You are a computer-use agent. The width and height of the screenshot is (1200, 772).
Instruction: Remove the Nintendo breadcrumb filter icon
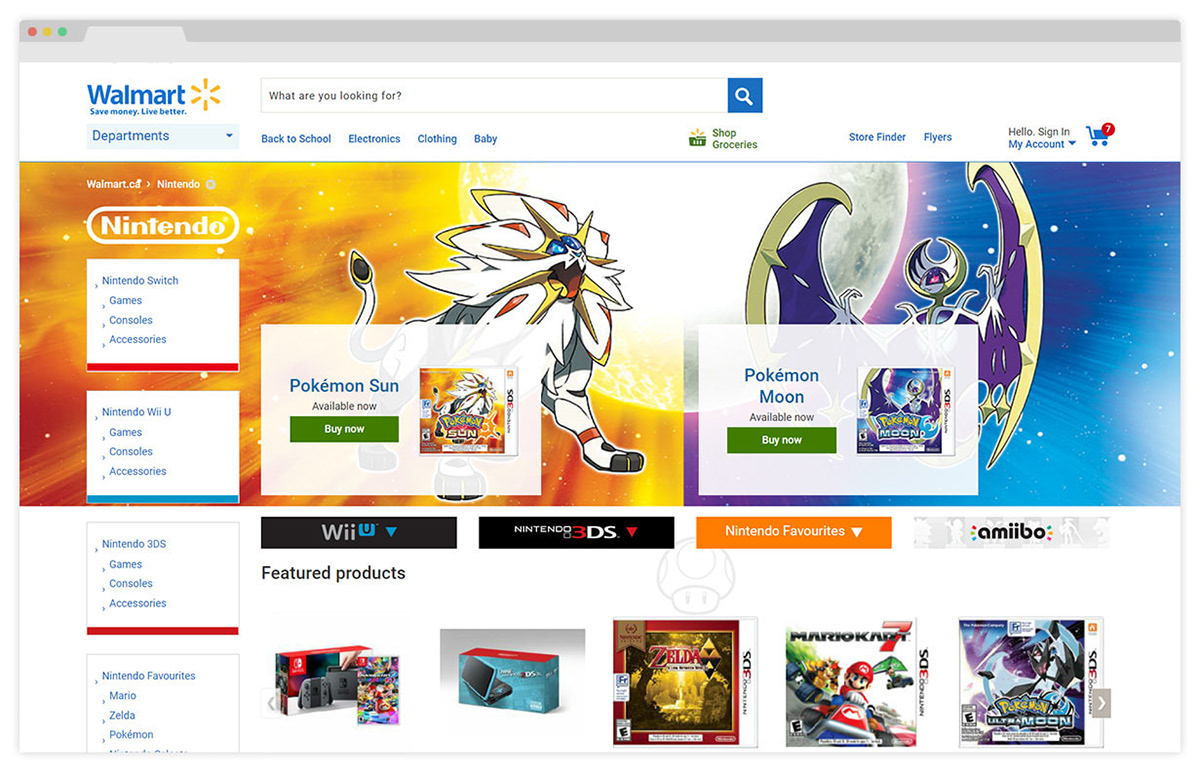pyautogui.click(x=210, y=184)
